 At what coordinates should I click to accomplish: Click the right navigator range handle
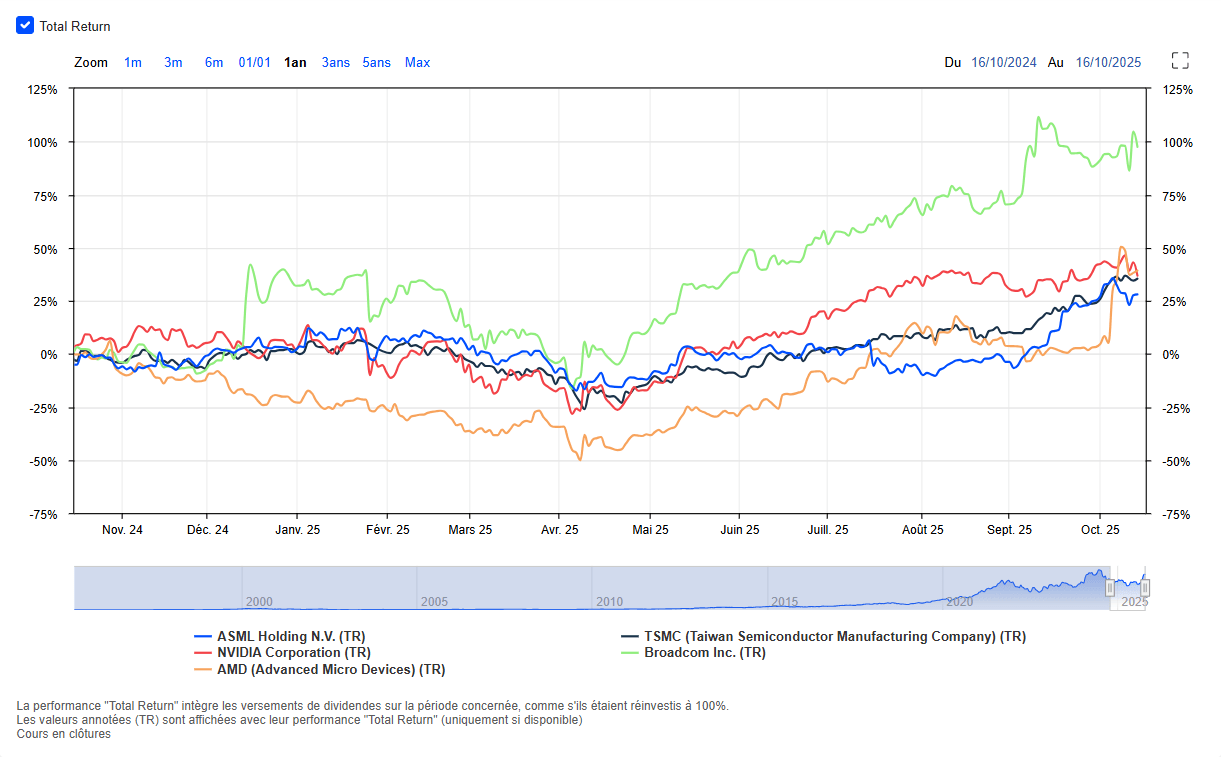[1145, 588]
